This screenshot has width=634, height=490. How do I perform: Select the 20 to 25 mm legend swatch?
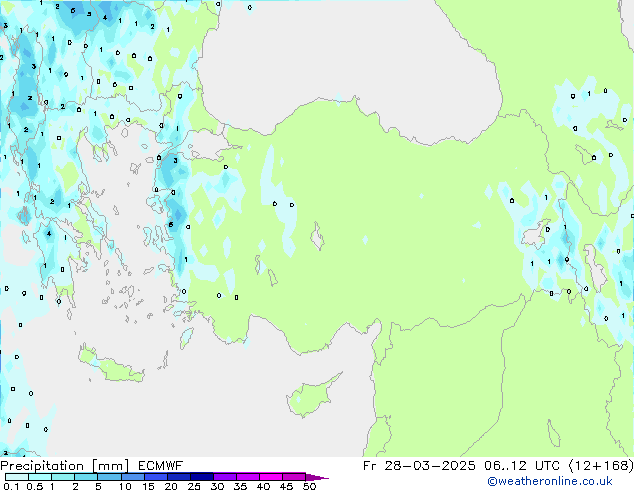179,477
